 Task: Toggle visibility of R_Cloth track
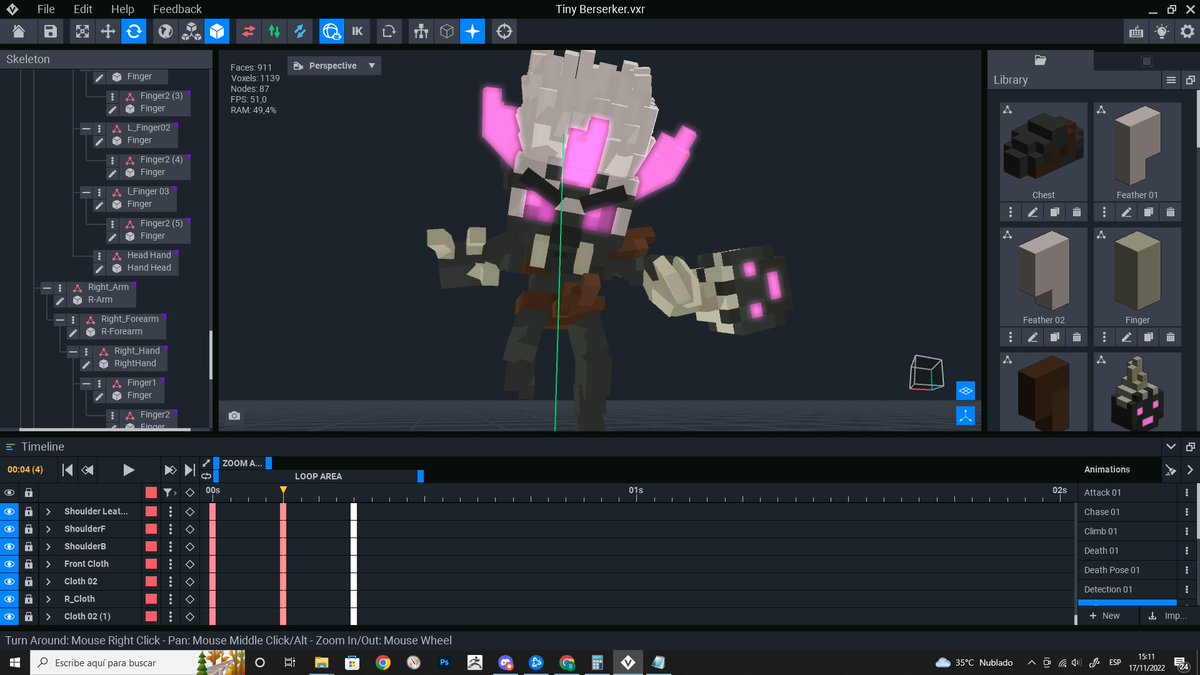tap(9, 599)
